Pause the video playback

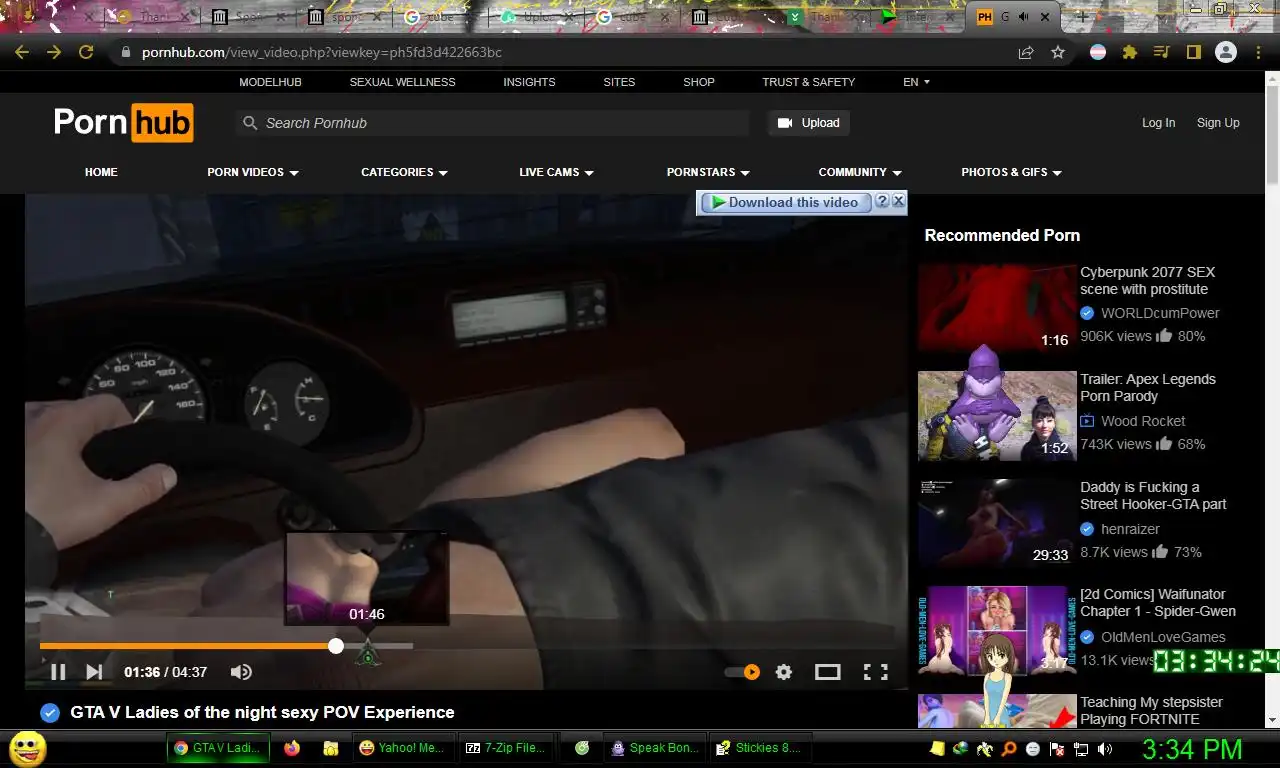pyautogui.click(x=58, y=672)
